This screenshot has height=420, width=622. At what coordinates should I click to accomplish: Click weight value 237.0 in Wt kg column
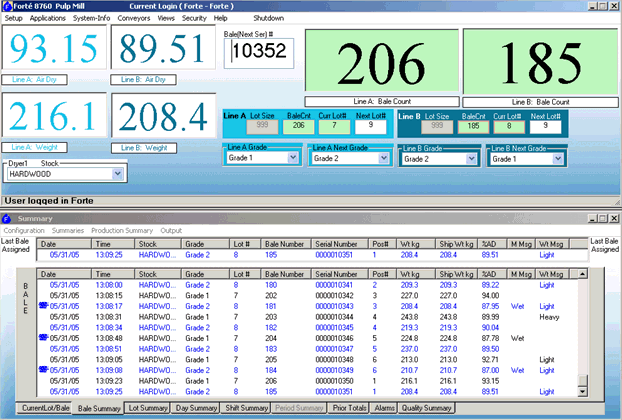point(409,349)
